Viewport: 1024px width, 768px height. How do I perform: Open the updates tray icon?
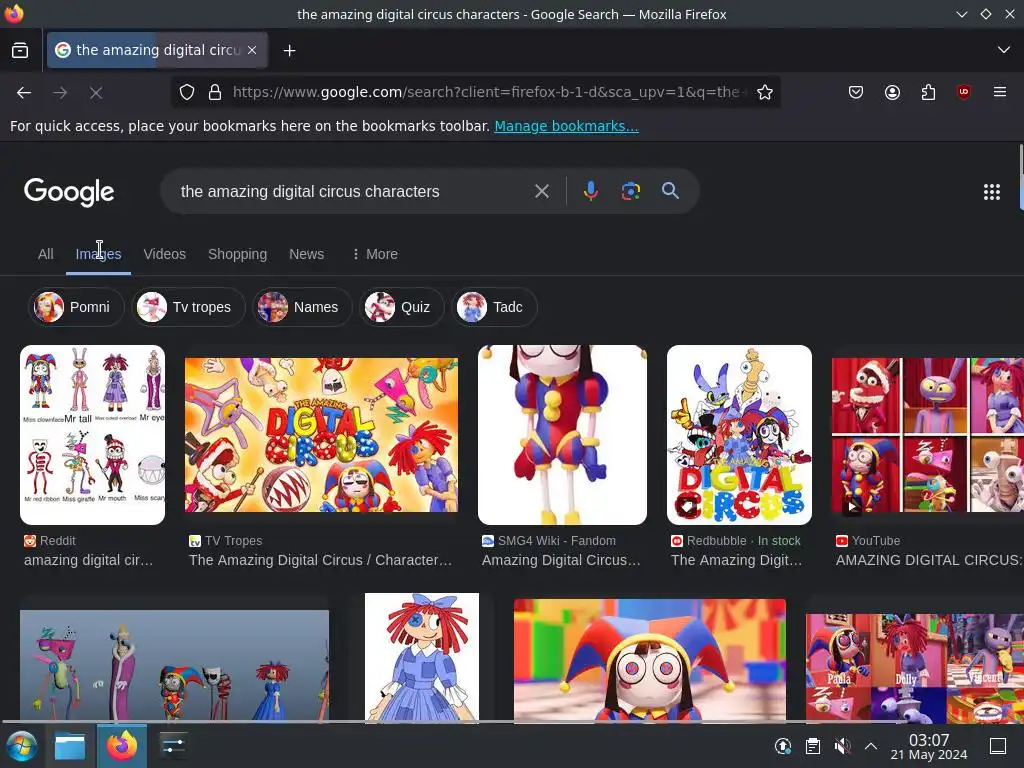pos(782,746)
